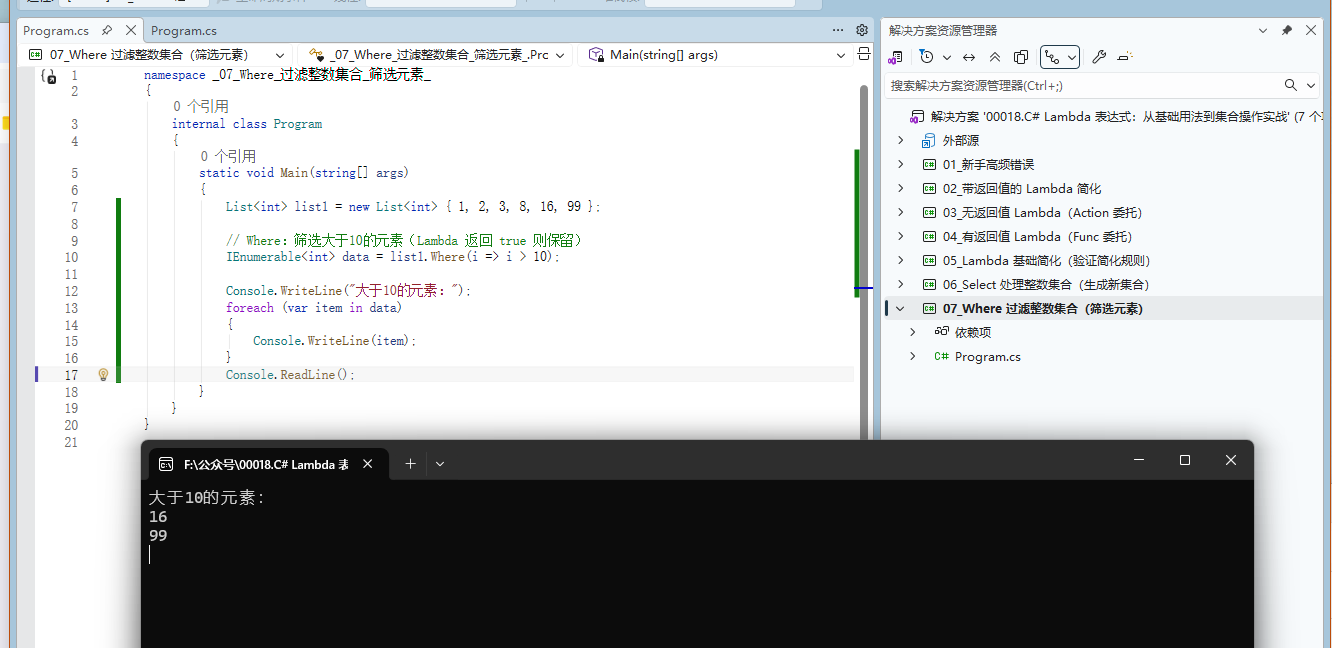Open the Main(string[] args) member dropdown

tap(715, 55)
